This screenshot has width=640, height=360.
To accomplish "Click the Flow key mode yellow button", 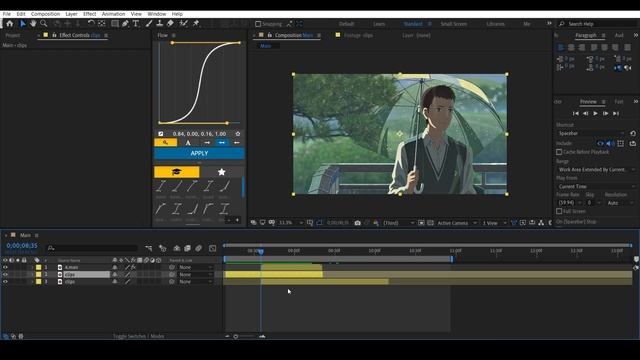I will (x=166, y=142).
